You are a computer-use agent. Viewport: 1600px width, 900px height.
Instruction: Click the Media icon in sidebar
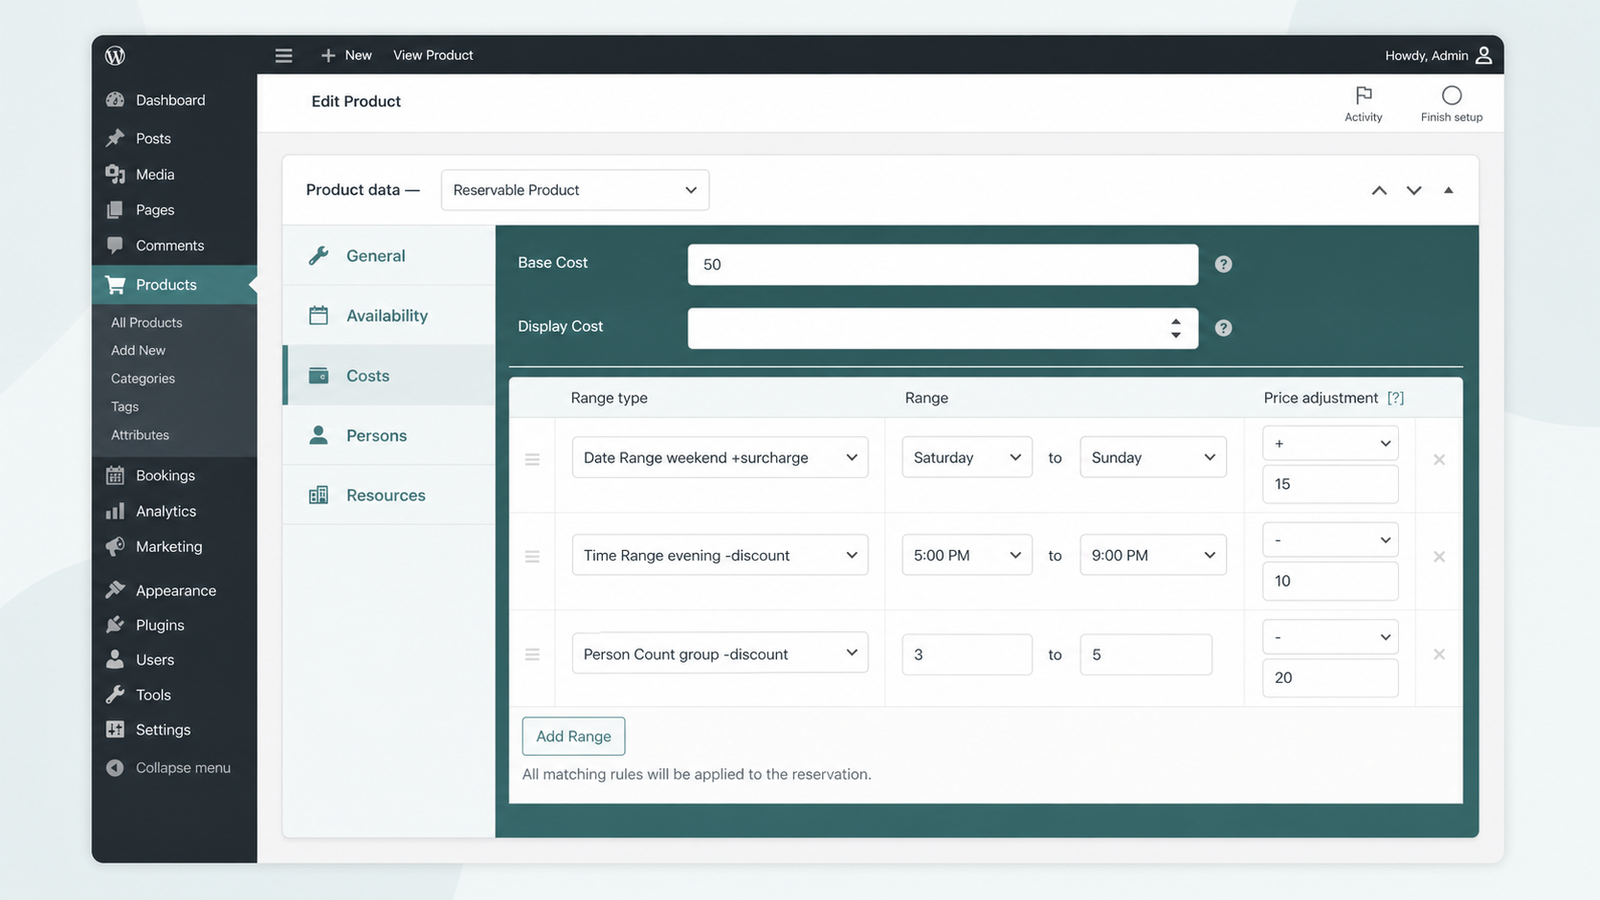[x=115, y=174]
